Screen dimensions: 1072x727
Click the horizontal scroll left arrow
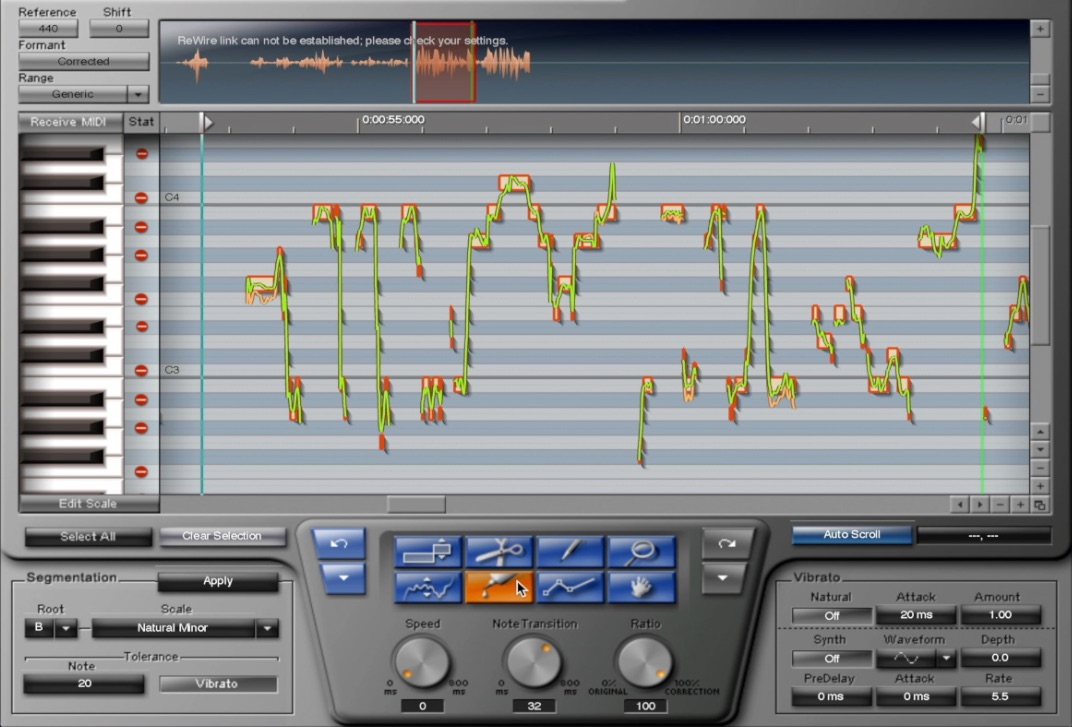[x=960, y=505]
